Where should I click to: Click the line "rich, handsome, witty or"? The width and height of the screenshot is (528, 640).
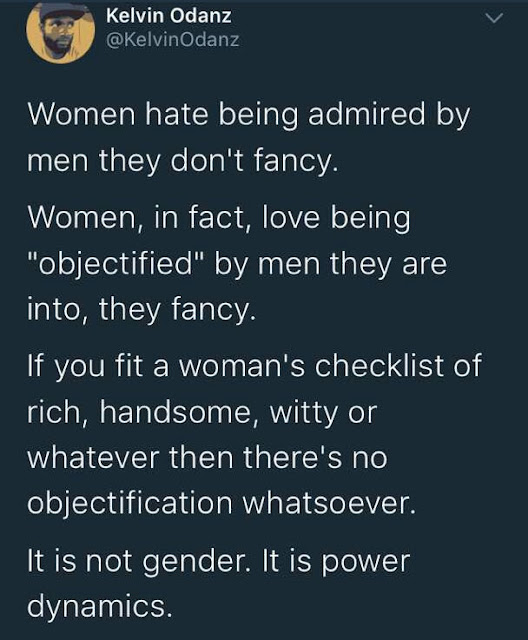tap(202, 412)
